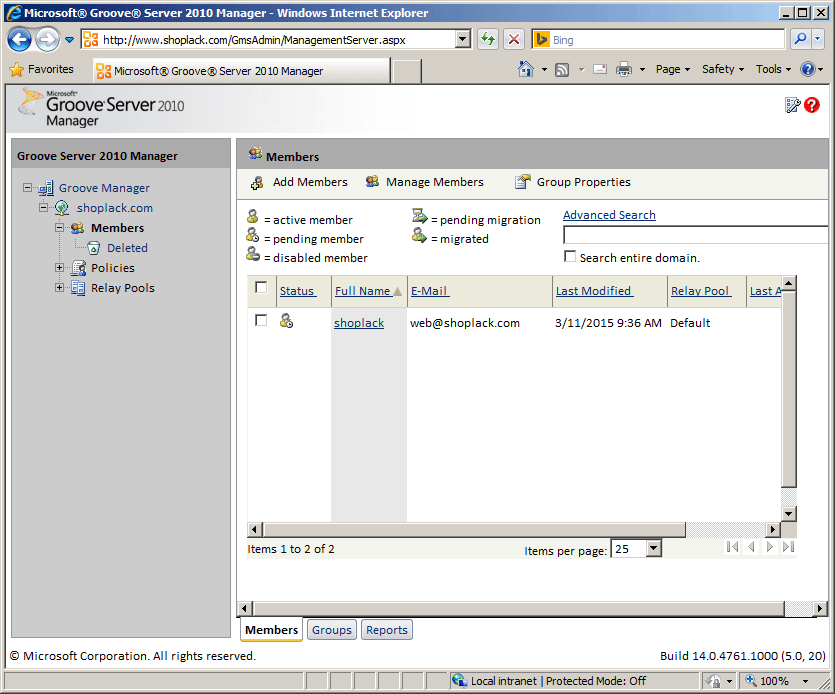Click the Deleted recycle bin icon
Image resolution: width=835 pixels, height=694 pixels.
click(x=94, y=248)
